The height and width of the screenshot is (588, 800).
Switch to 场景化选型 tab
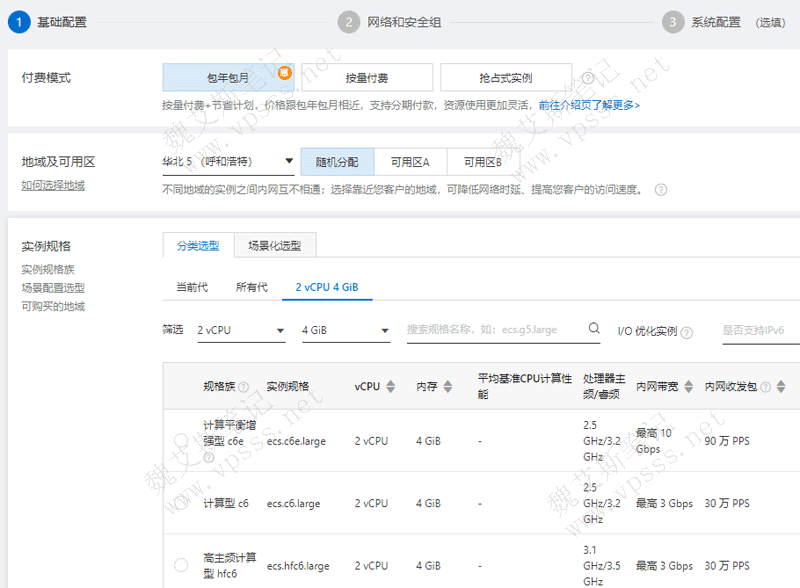point(274,246)
